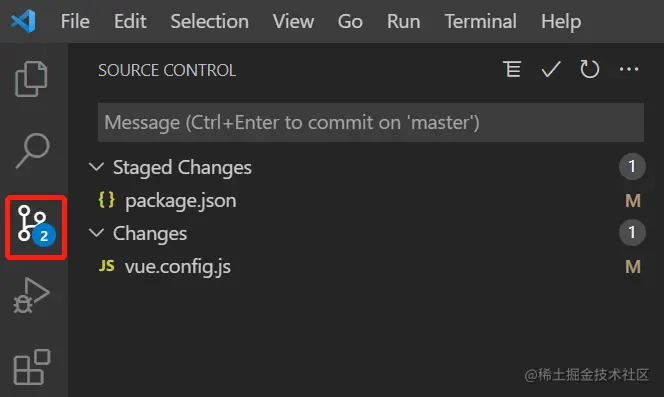Open the Search view icon
664x397 pixels.
click(x=33, y=151)
